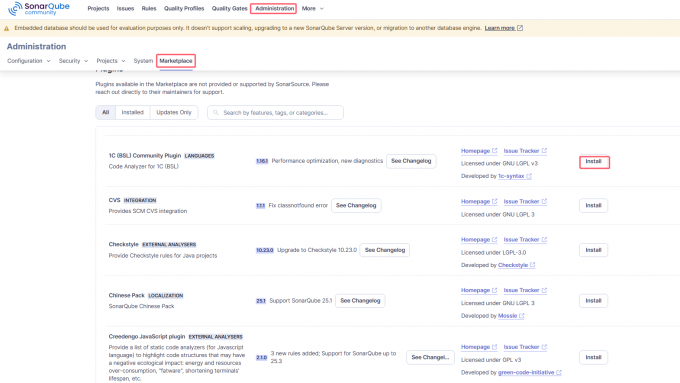Open Quality Profiles in the top navigation
The width and height of the screenshot is (680, 383).
tap(184, 8)
